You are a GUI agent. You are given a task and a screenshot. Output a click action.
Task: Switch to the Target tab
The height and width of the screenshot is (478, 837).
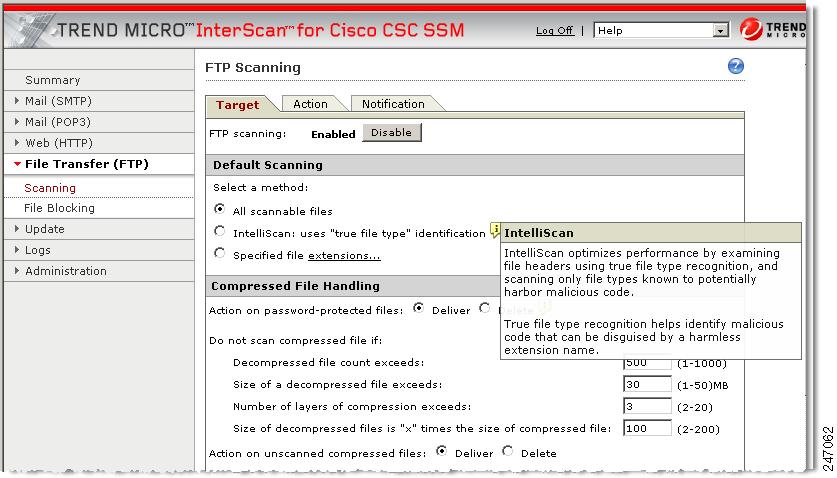(238, 105)
